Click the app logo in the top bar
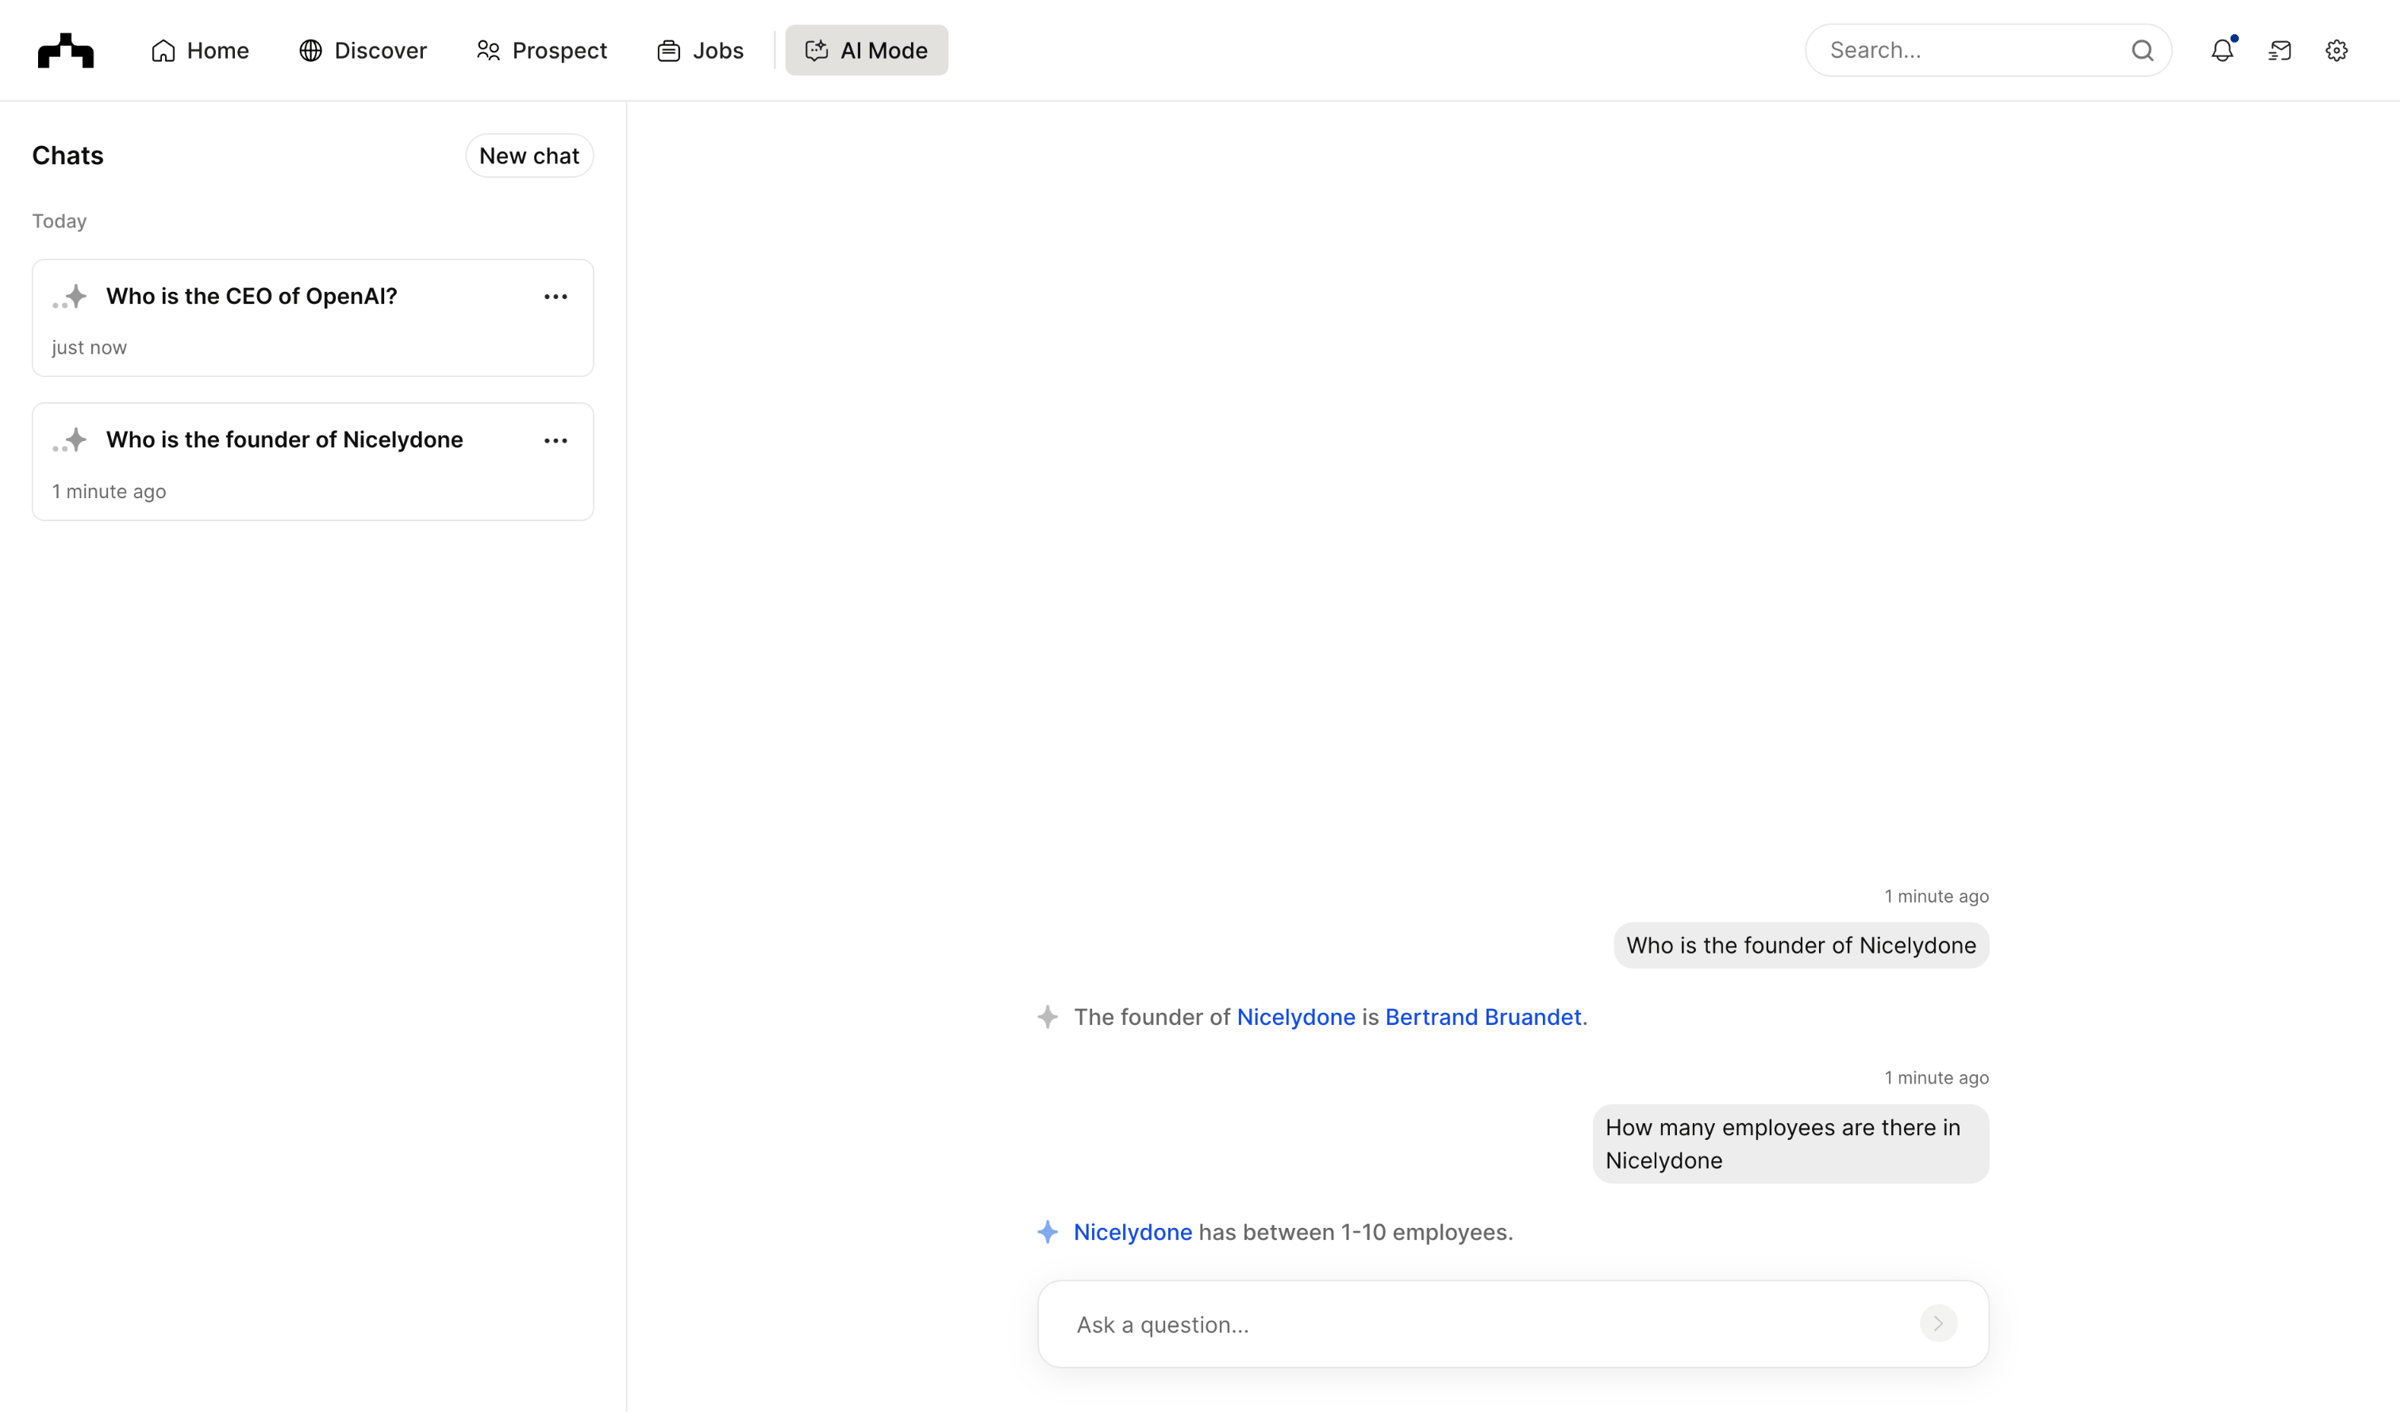Image resolution: width=2400 pixels, height=1412 pixels. pyautogui.click(x=66, y=50)
